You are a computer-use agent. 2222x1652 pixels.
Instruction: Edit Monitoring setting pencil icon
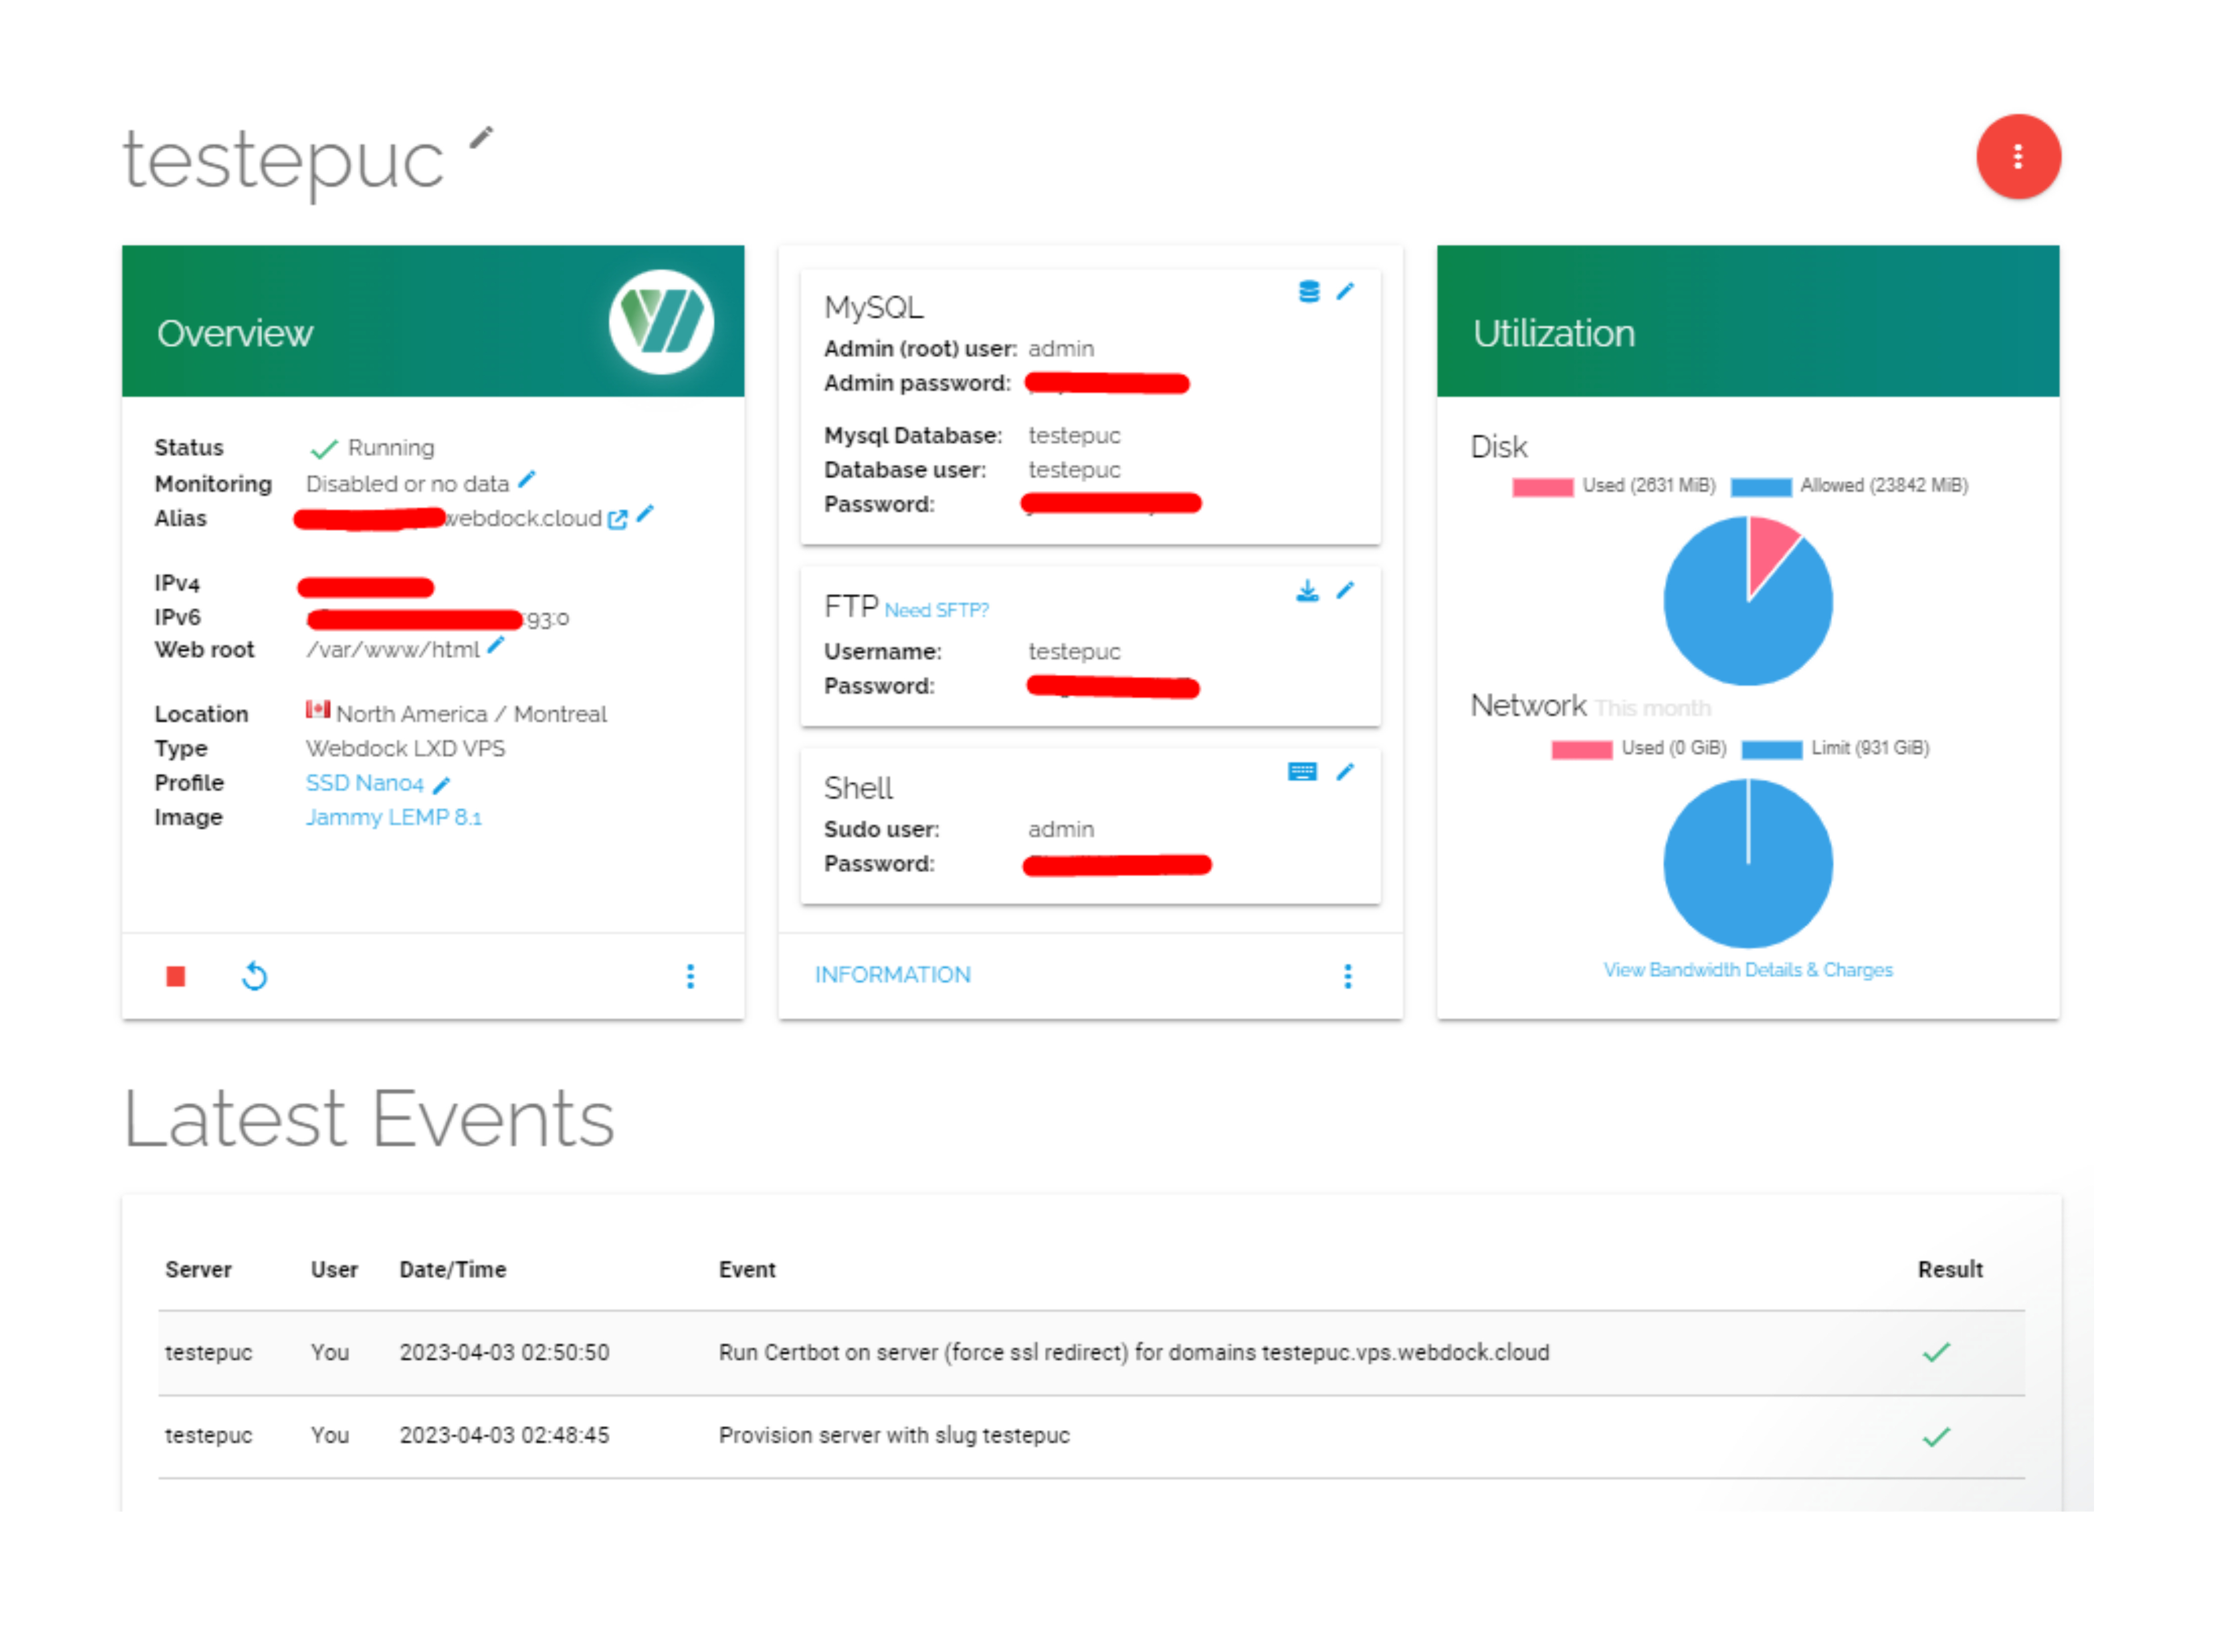click(527, 480)
